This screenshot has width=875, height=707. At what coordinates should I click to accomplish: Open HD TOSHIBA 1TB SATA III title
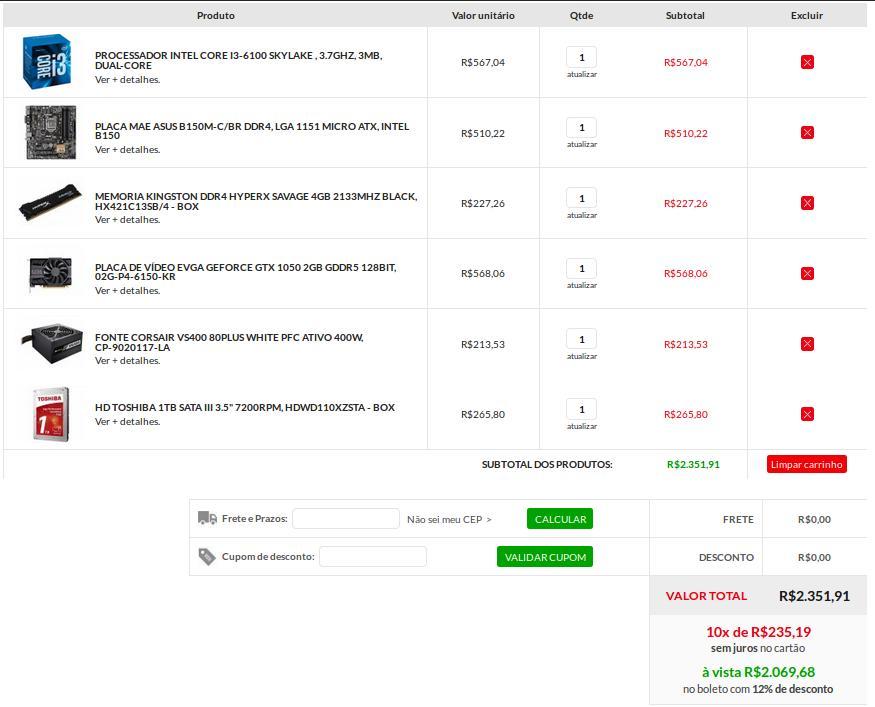point(245,407)
